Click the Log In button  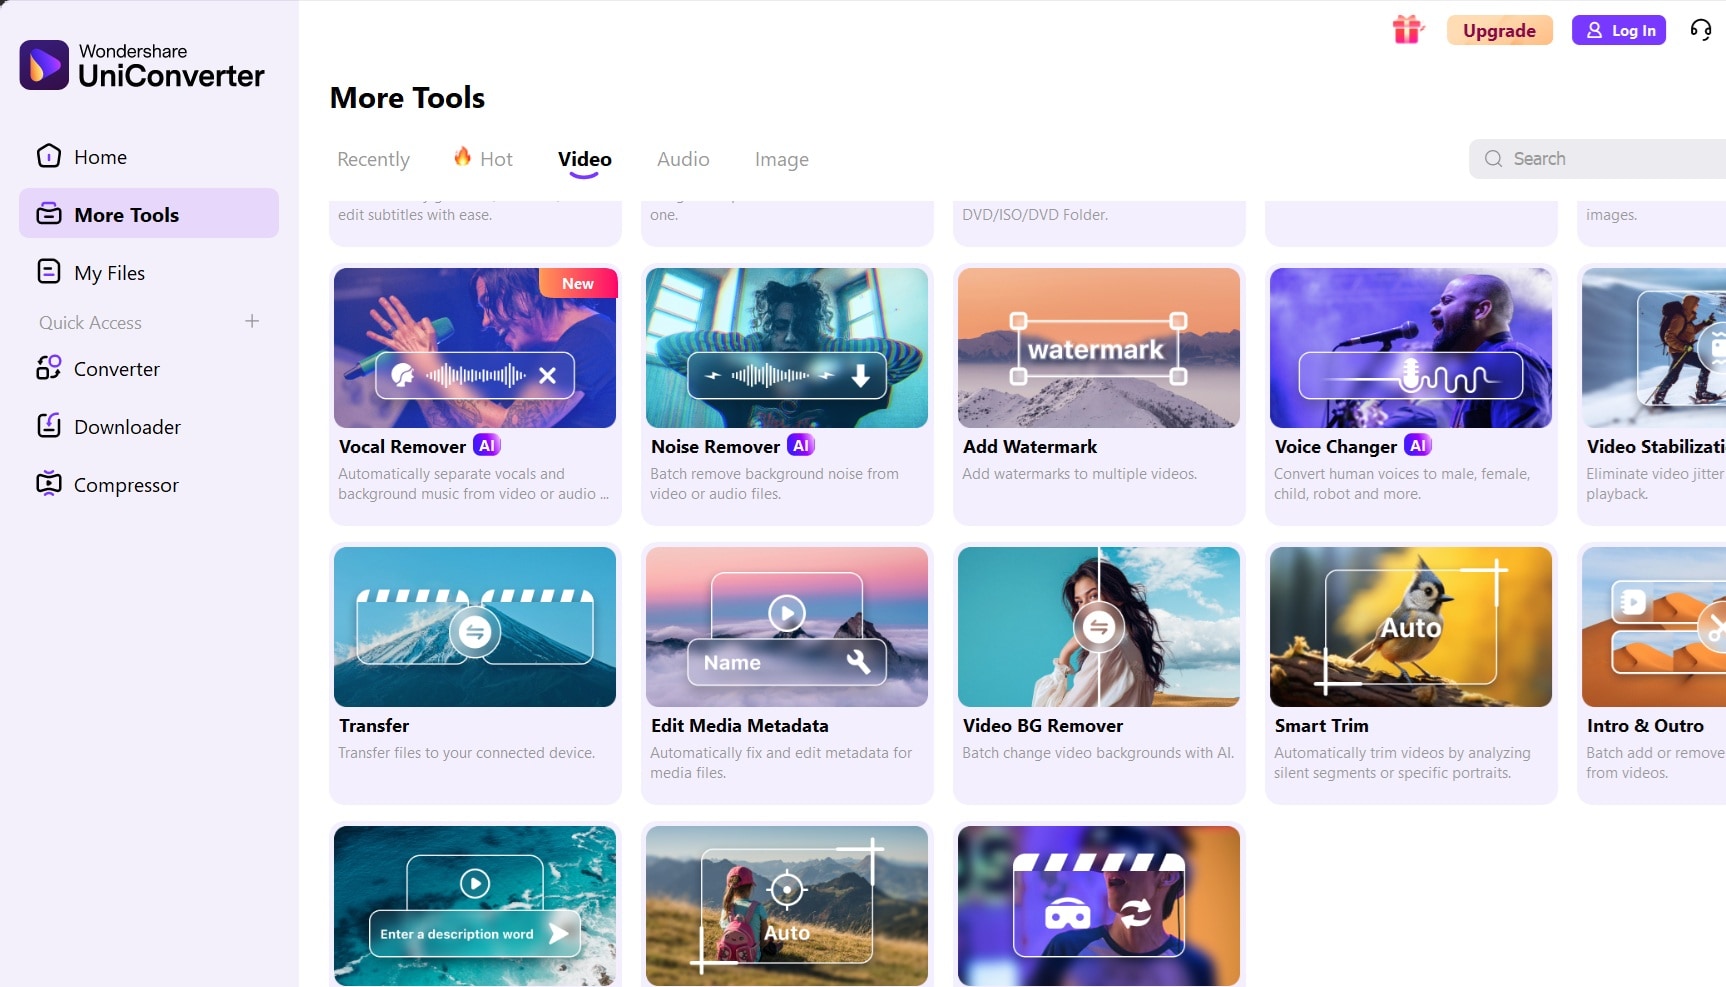tap(1619, 30)
